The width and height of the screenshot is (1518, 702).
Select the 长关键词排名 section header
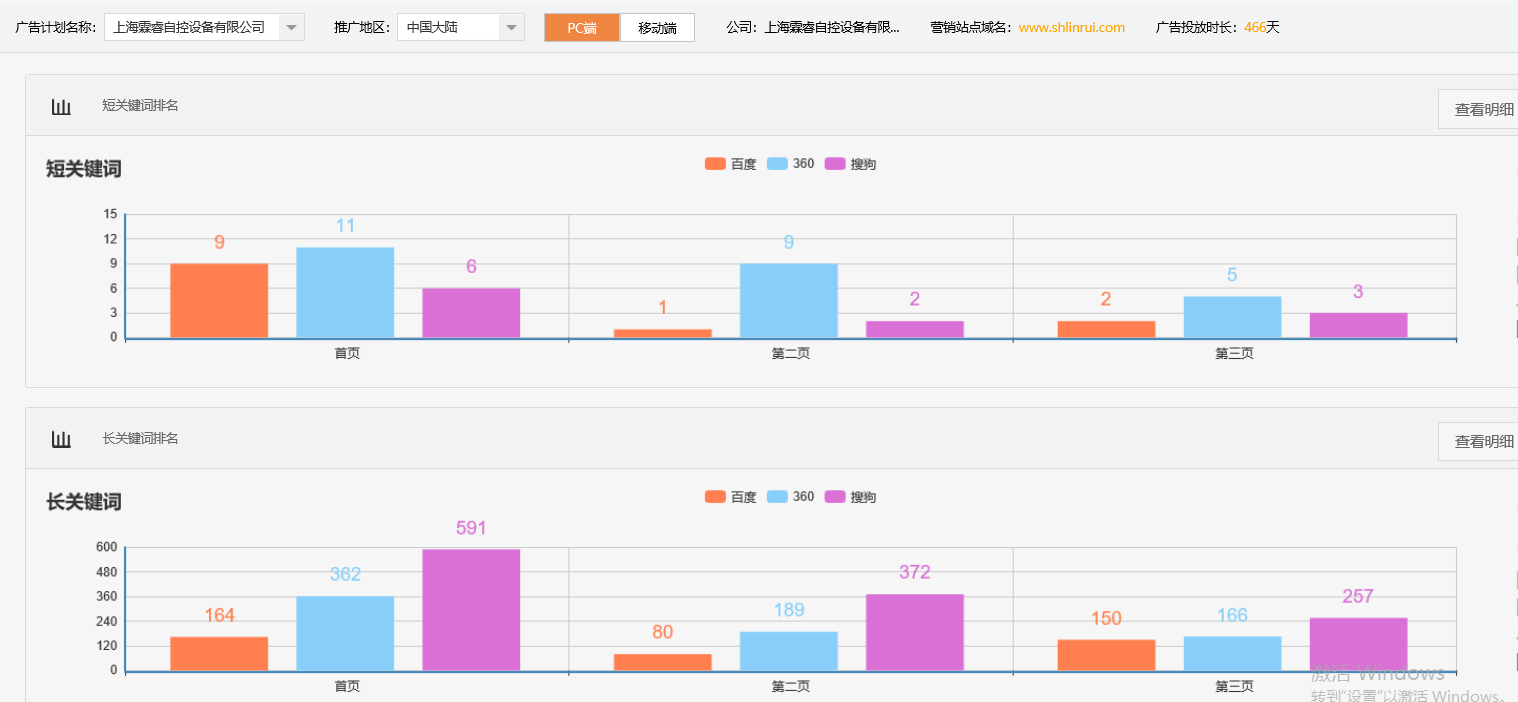[x=140, y=438]
